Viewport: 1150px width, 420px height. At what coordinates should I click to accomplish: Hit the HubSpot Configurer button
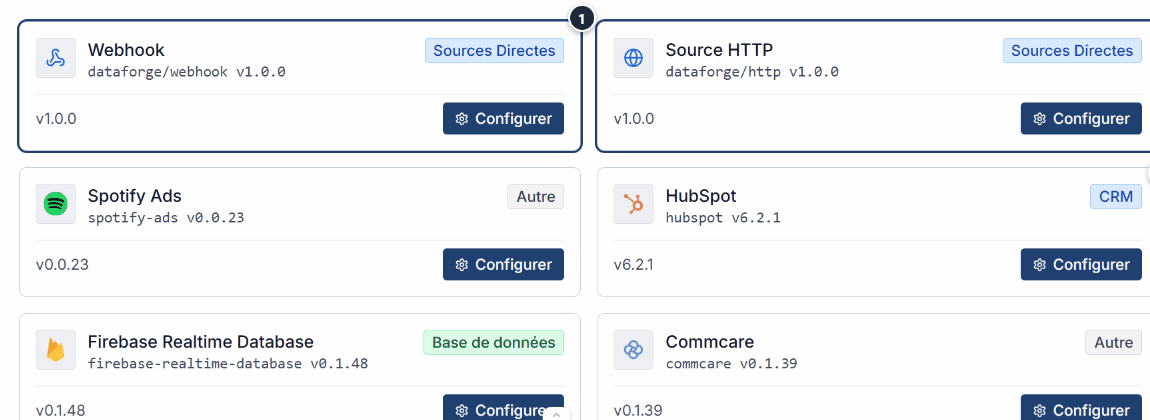click(x=1080, y=264)
